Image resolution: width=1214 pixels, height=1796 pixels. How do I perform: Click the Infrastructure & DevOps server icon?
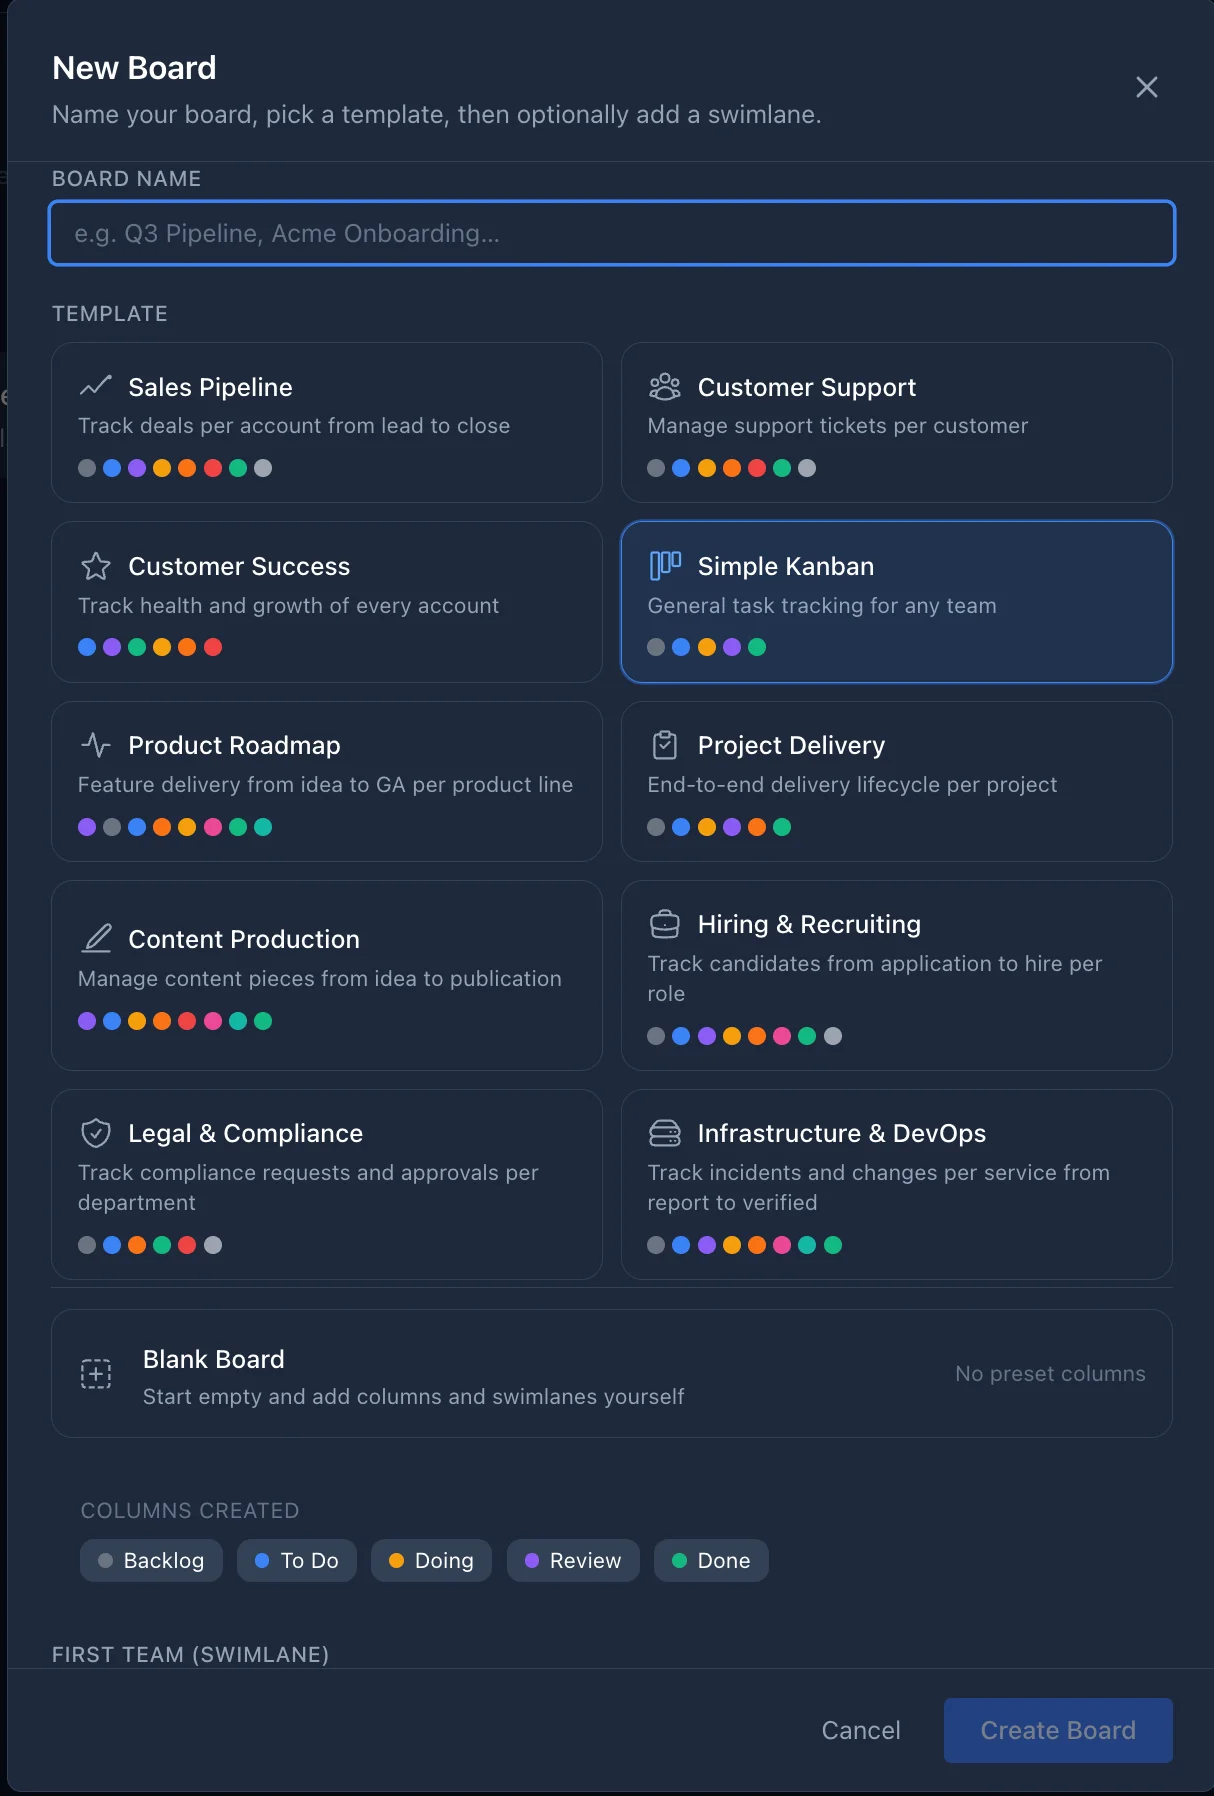click(x=665, y=1132)
